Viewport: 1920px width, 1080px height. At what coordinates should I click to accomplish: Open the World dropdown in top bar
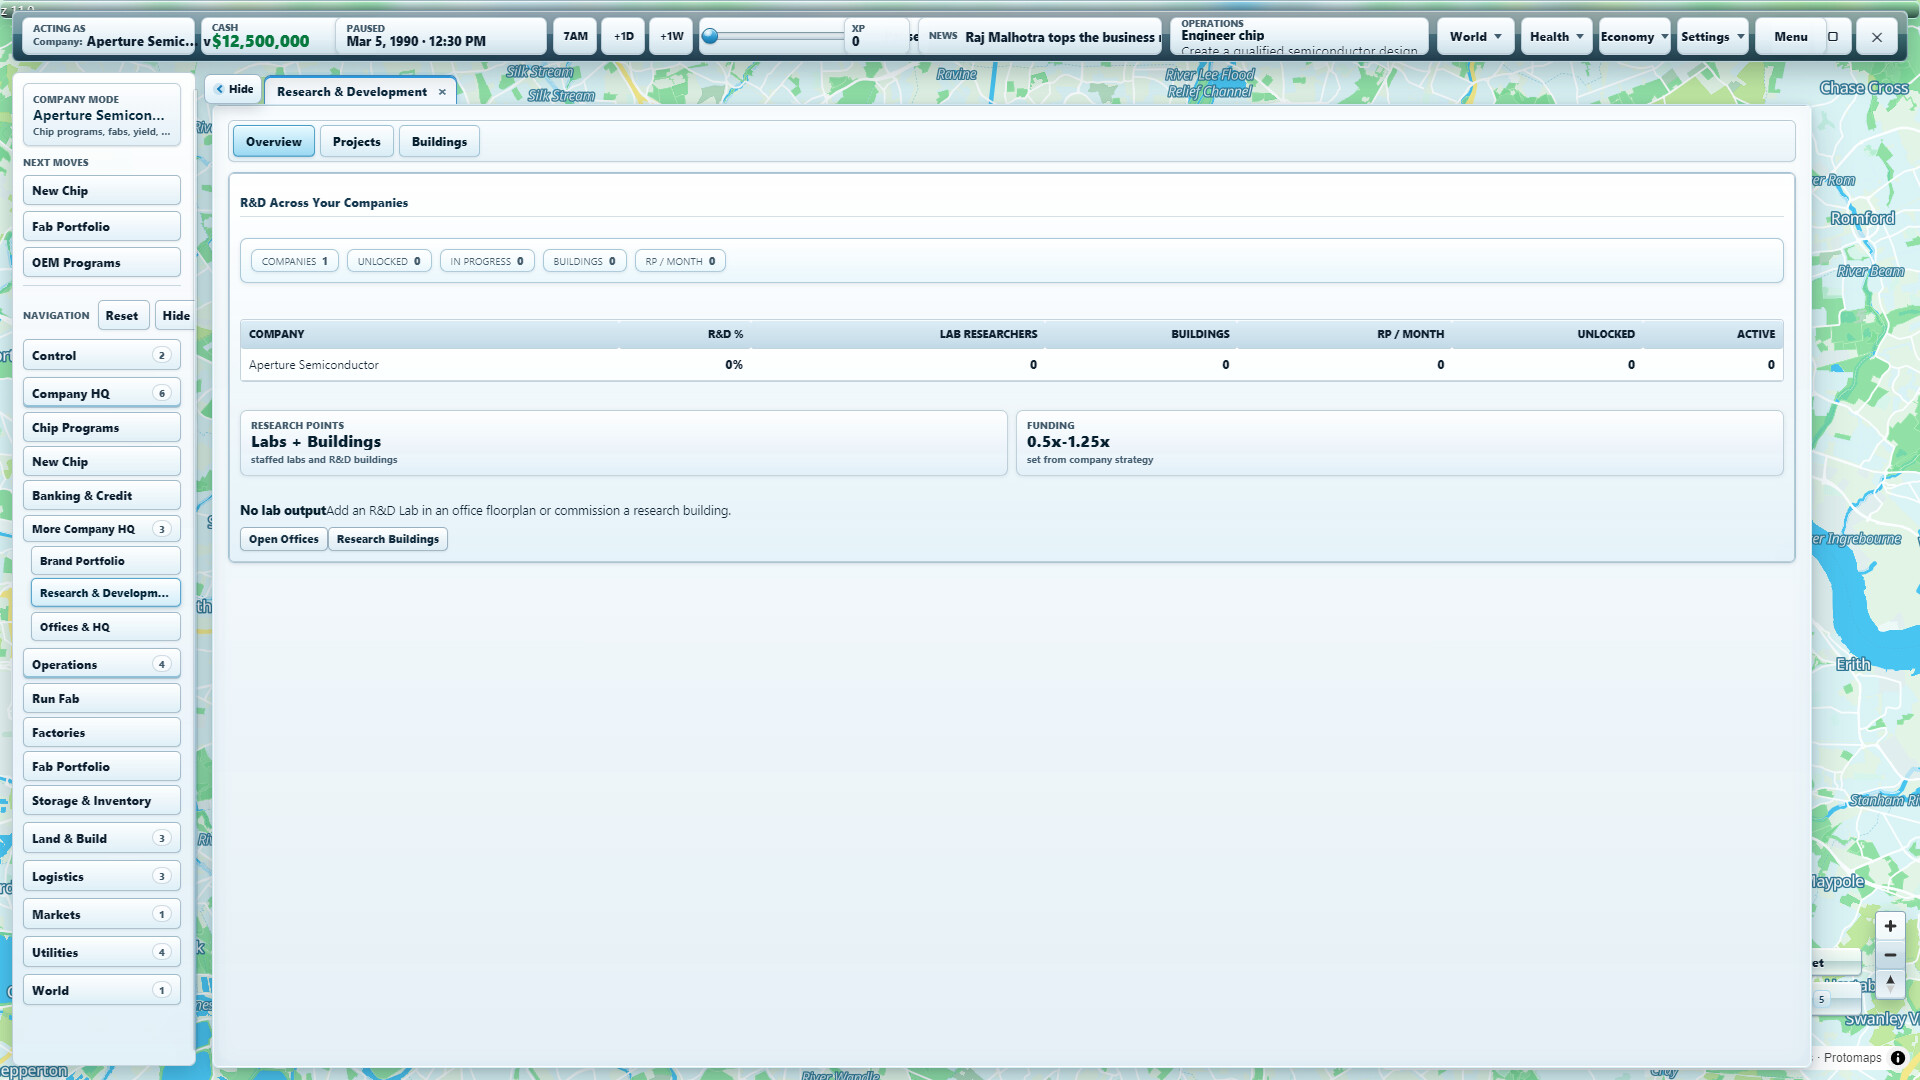pos(1476,37)
